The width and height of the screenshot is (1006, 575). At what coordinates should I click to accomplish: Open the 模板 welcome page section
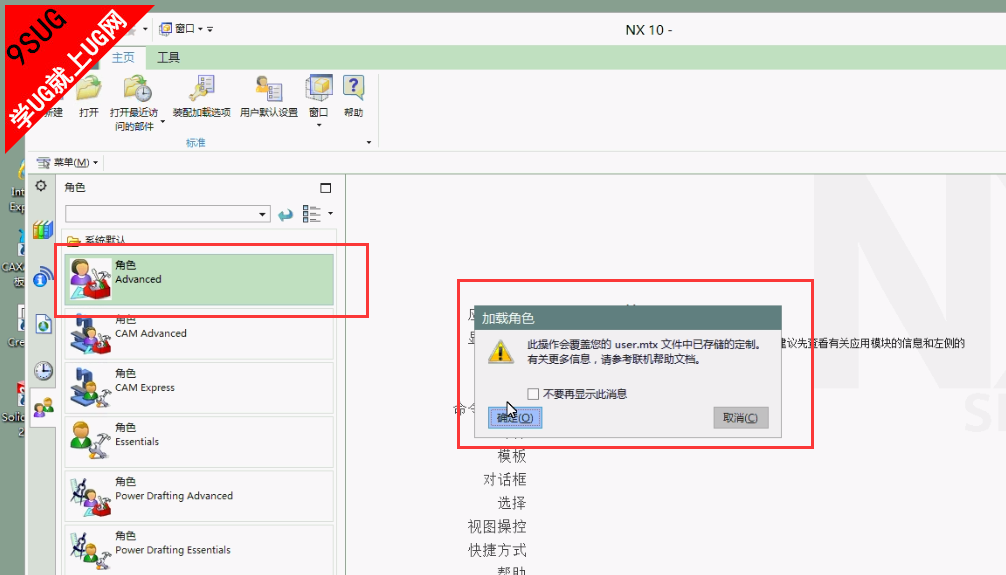(511, 456)
